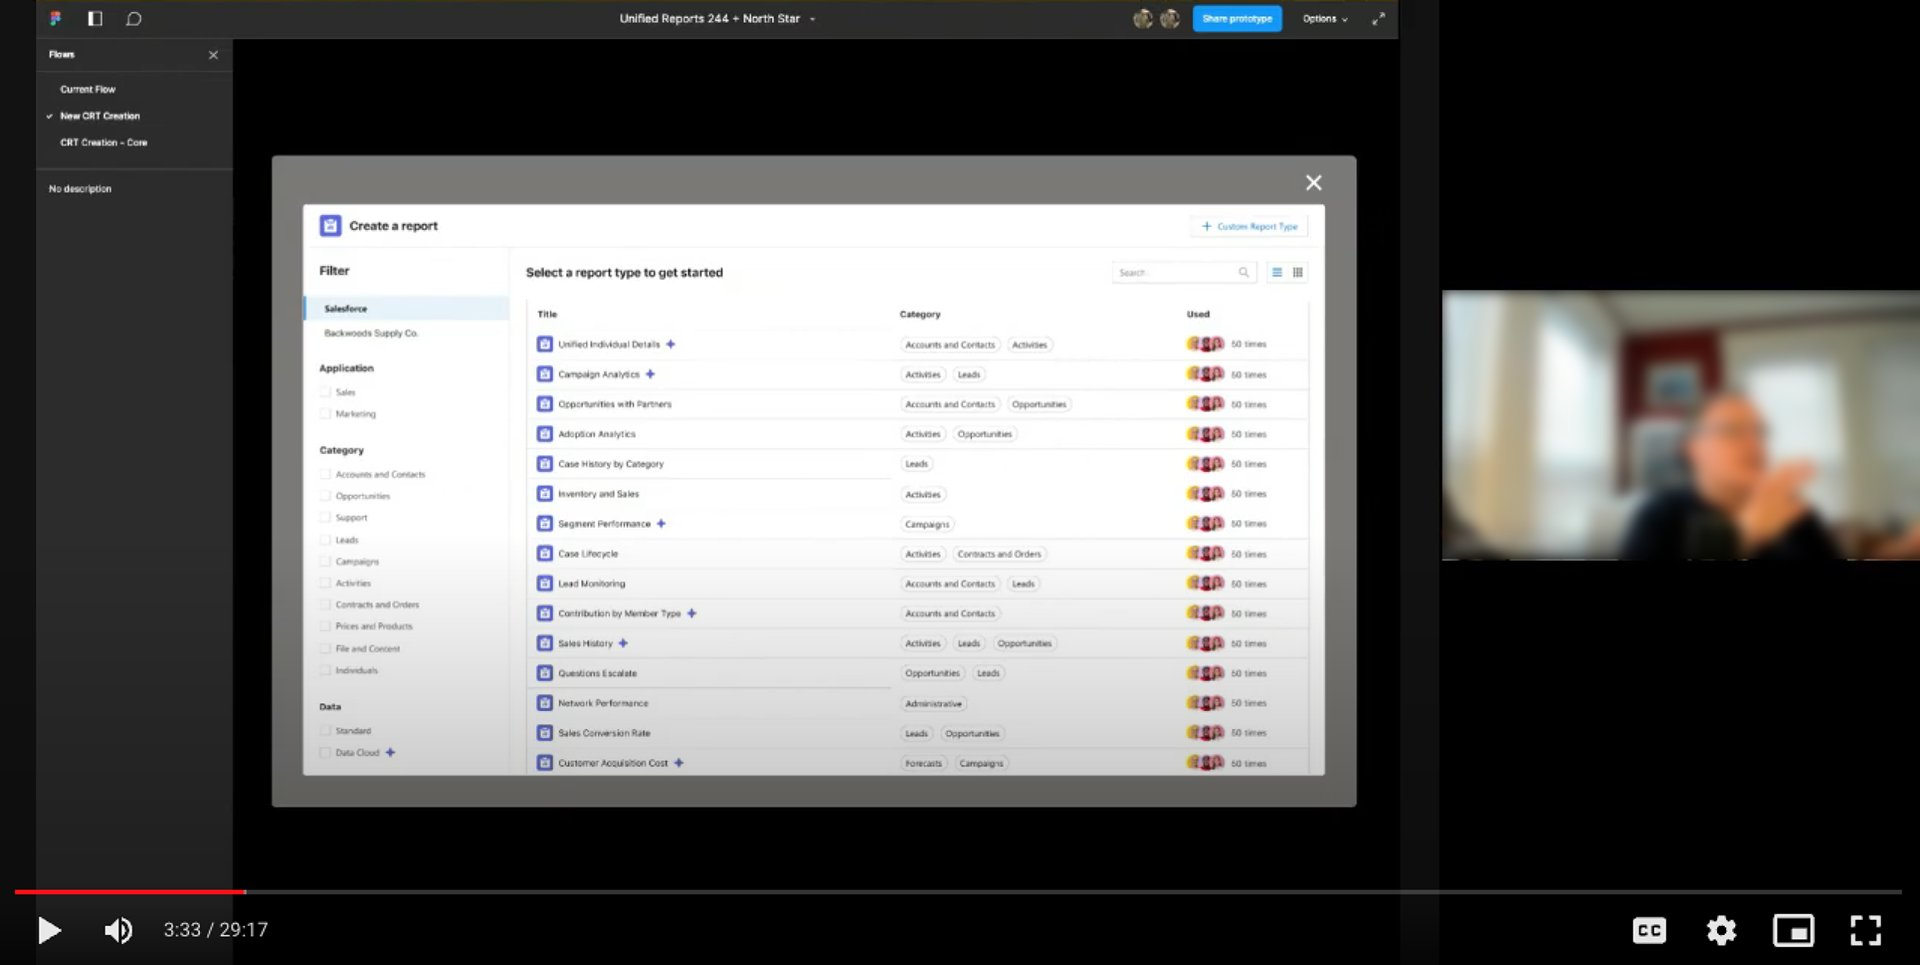Open the Options dropdown

1325,18
